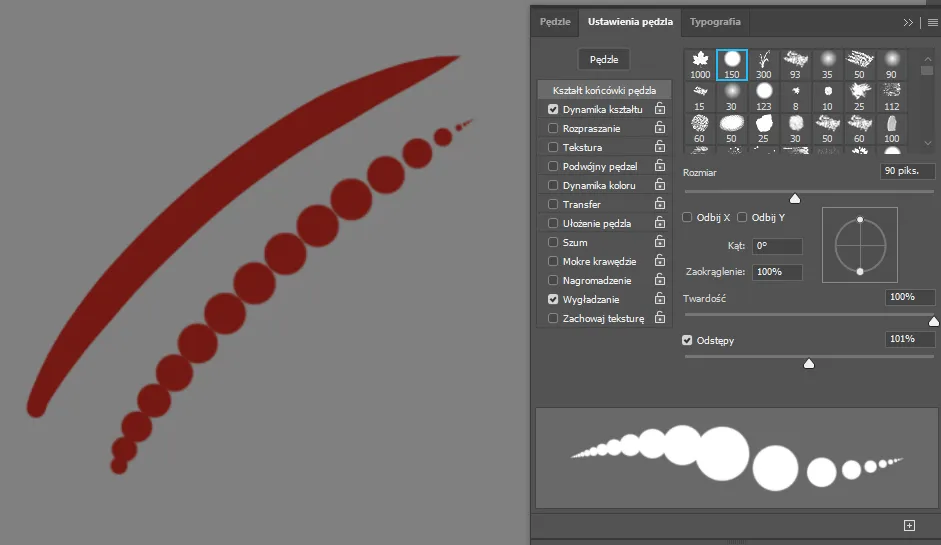
Task: Disable the Dynamika kształtu checkbox
Action: coord(553,109)
